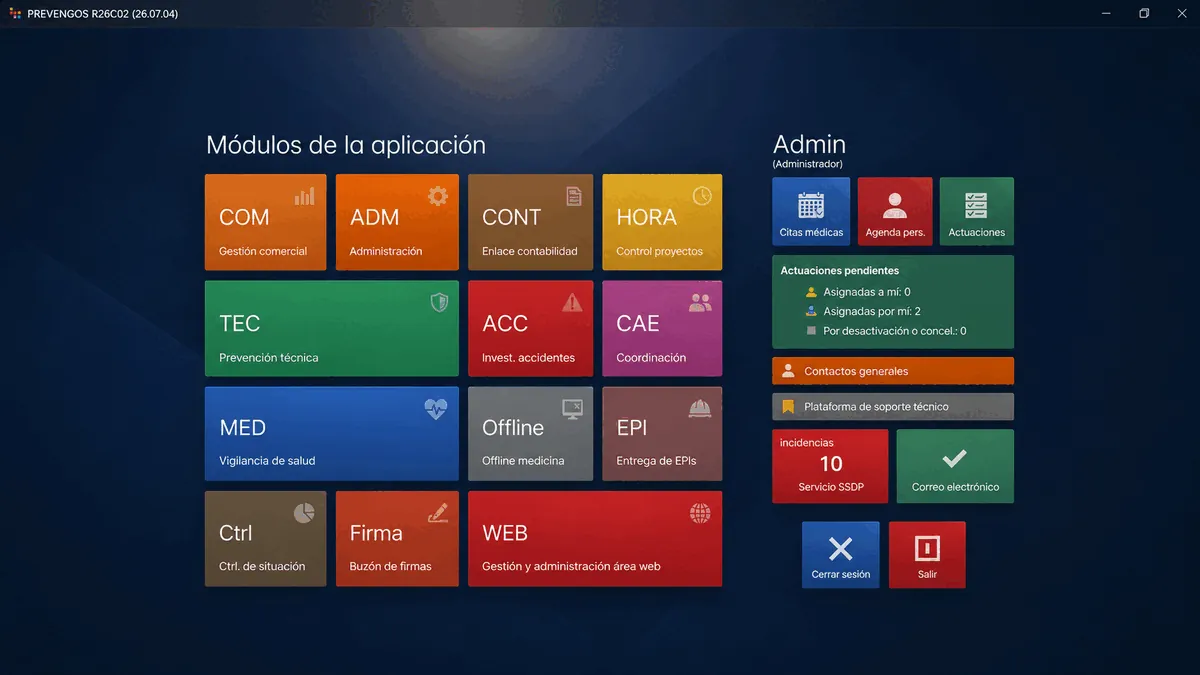Open Agenda pers. contact tile
Image resolution: width=1200 pixels, height=675 pixels.
(x=895, y=211)
